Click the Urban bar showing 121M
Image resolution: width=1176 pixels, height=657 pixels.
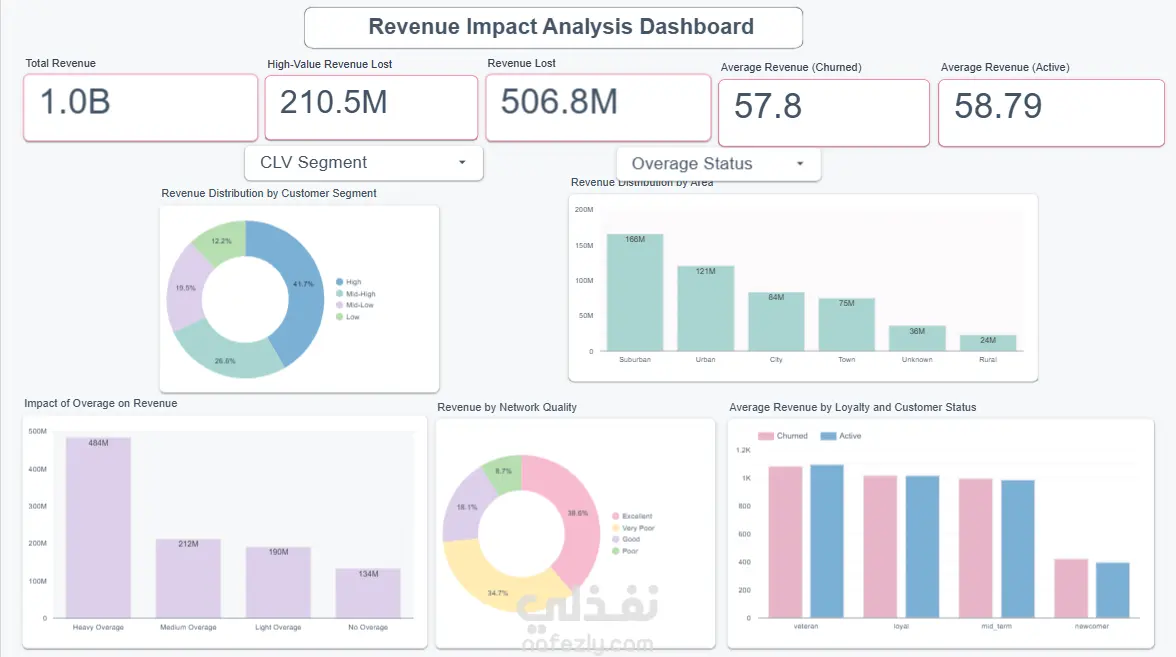706,308
